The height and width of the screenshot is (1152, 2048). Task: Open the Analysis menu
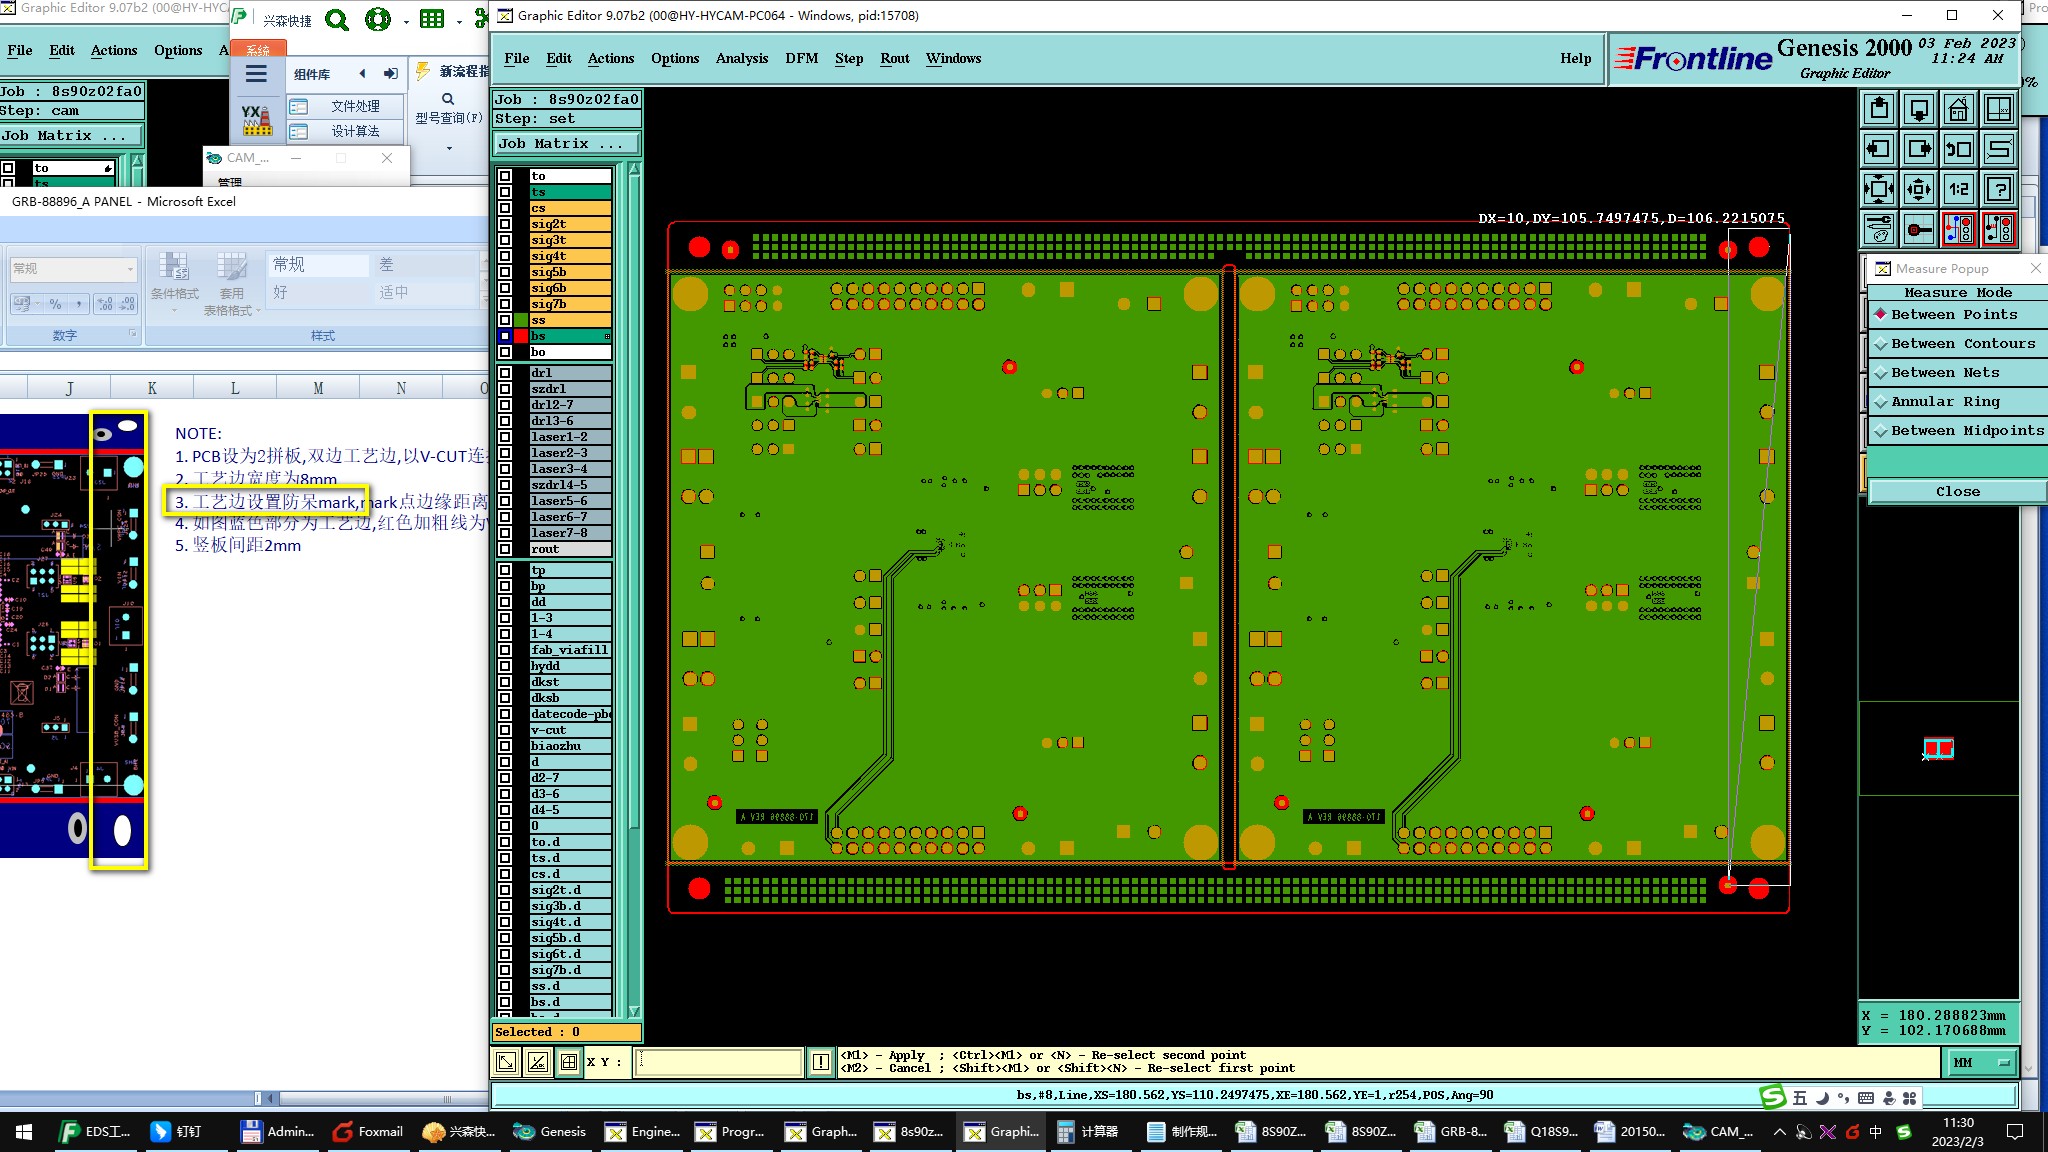click(741, 58)
